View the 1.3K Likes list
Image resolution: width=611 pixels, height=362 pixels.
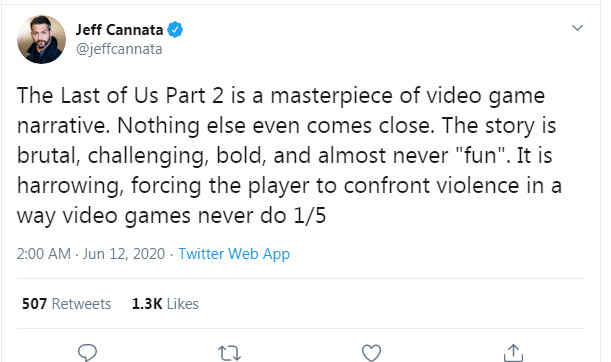tap(165, 304)
